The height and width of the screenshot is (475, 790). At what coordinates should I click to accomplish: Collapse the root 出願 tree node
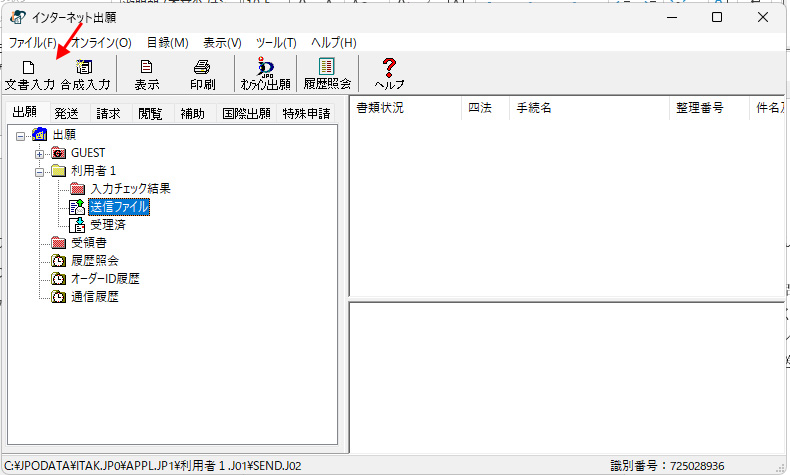[x=21, y=135]
